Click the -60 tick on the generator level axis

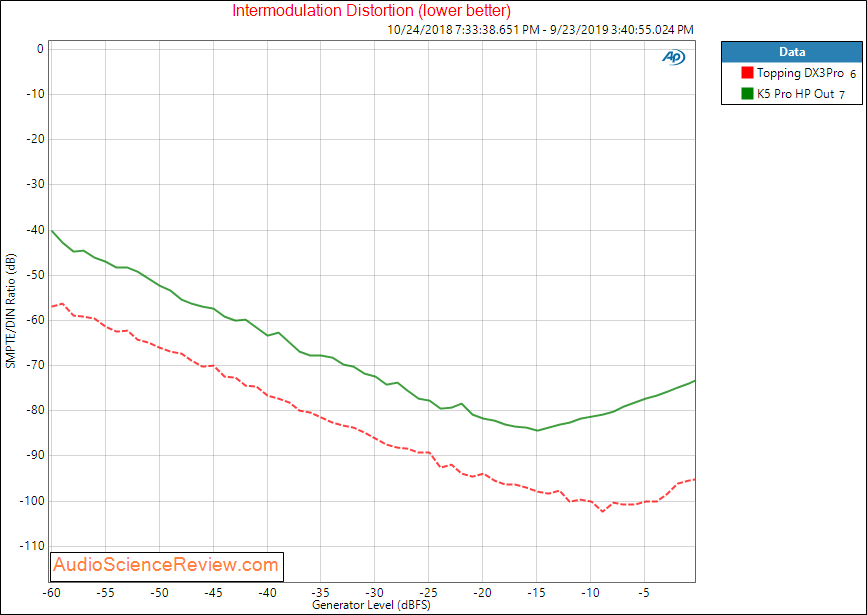click(x=51, y=593)
